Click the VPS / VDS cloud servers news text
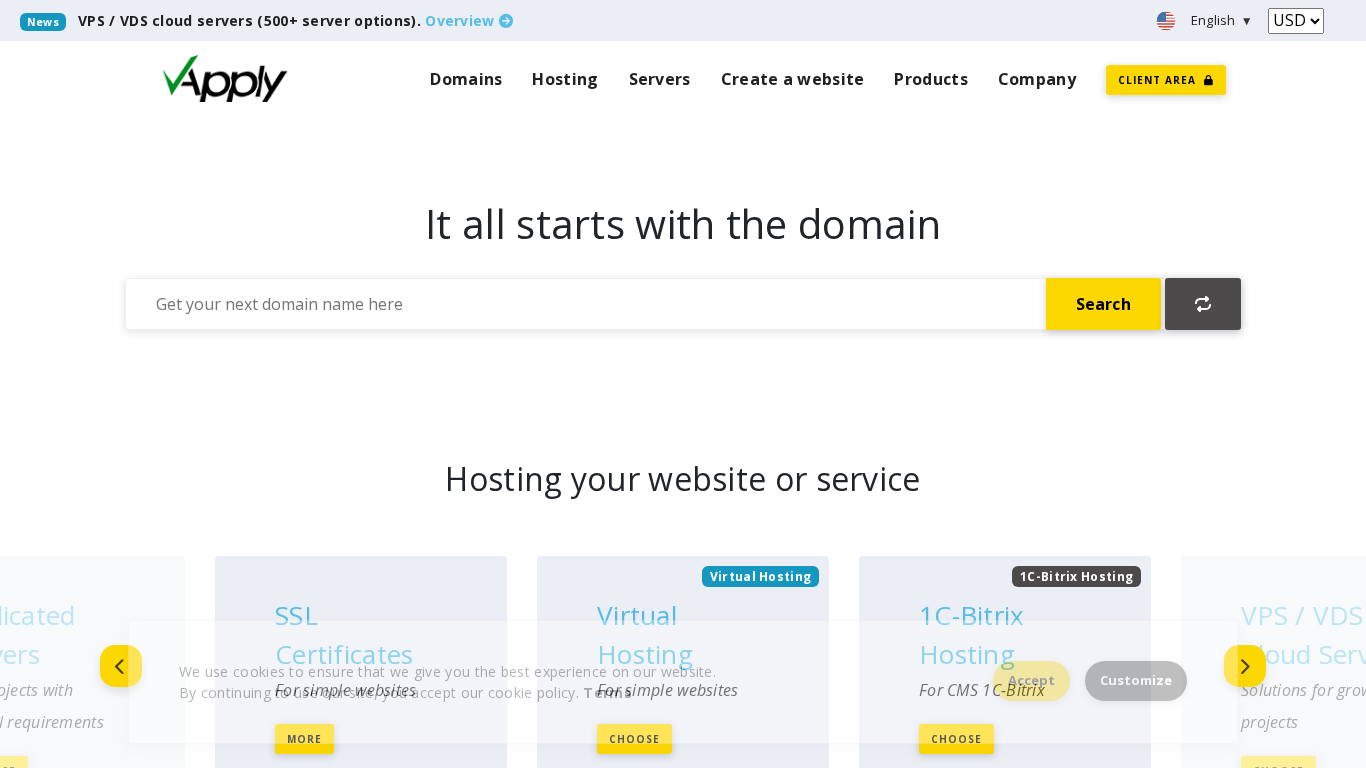The height and width of the screenshot is (768, 1366). pyautogui.click(x=249, y=21)
